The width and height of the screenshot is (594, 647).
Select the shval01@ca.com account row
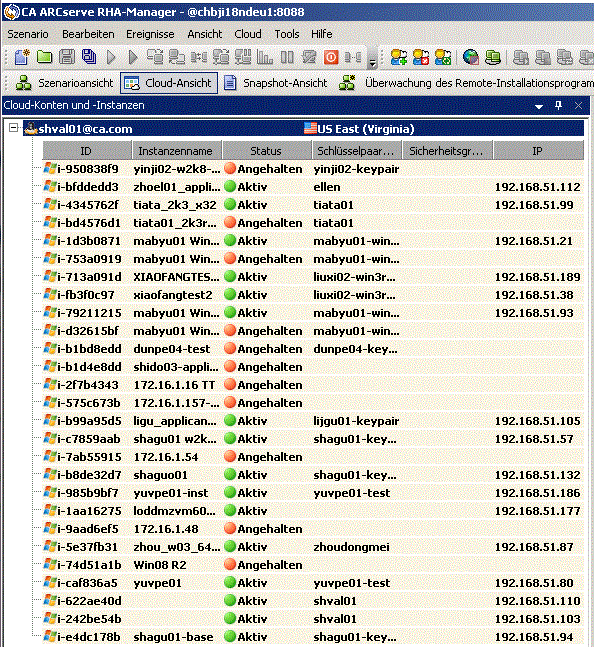[x=304, y=129]
